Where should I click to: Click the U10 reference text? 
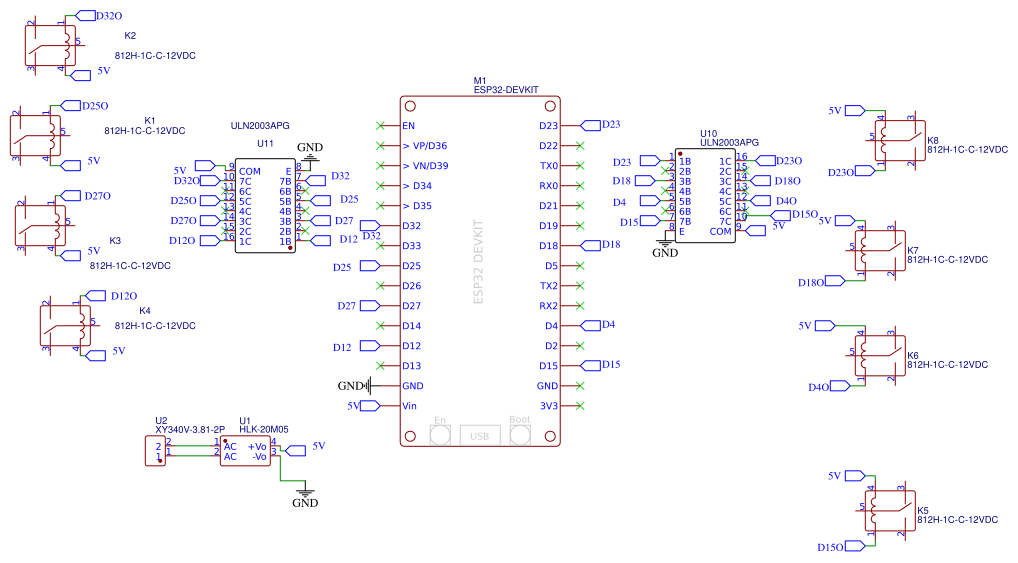click(x=708, y=134)
